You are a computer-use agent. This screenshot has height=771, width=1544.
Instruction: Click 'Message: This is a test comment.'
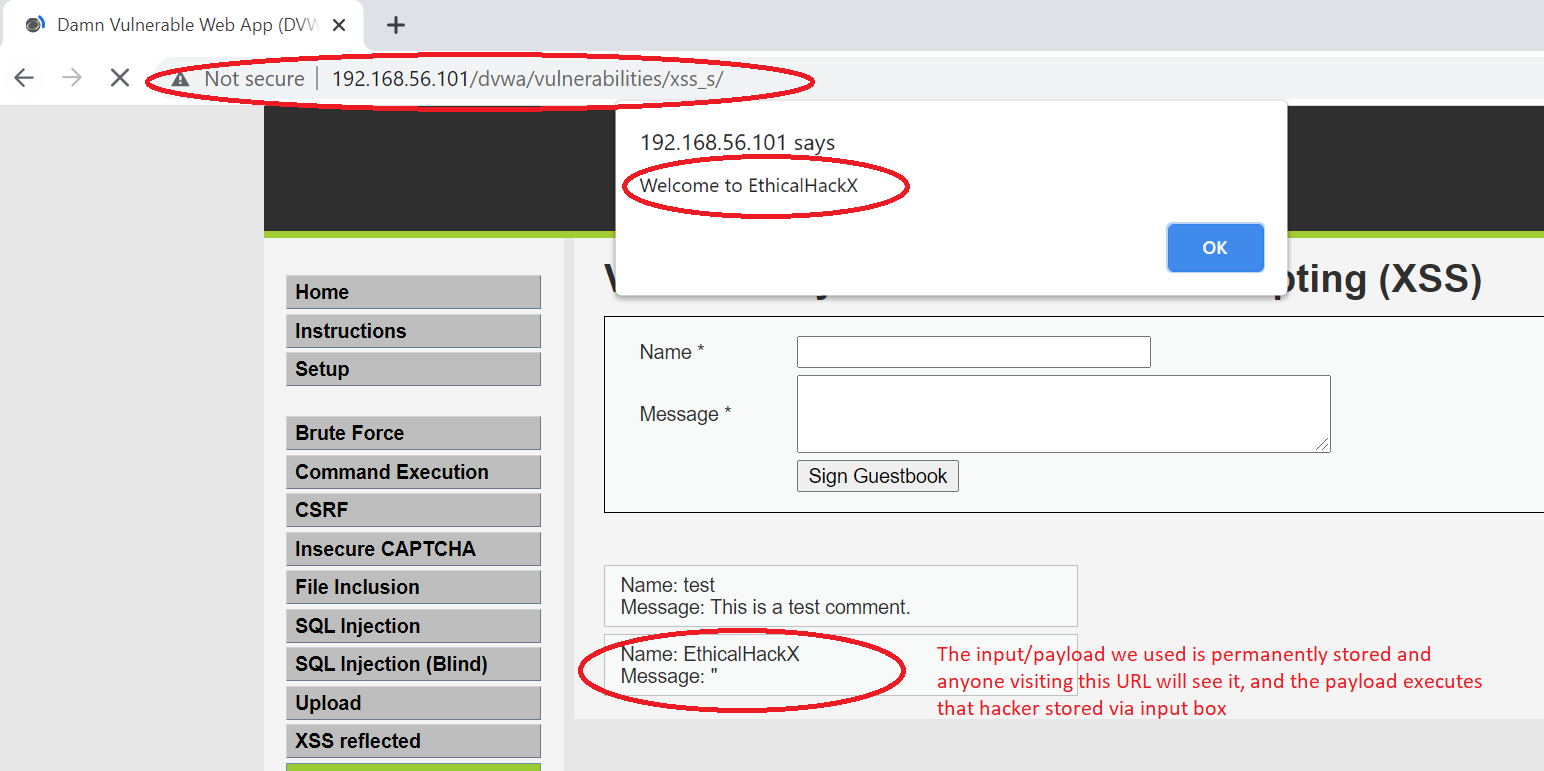(766, 607)
